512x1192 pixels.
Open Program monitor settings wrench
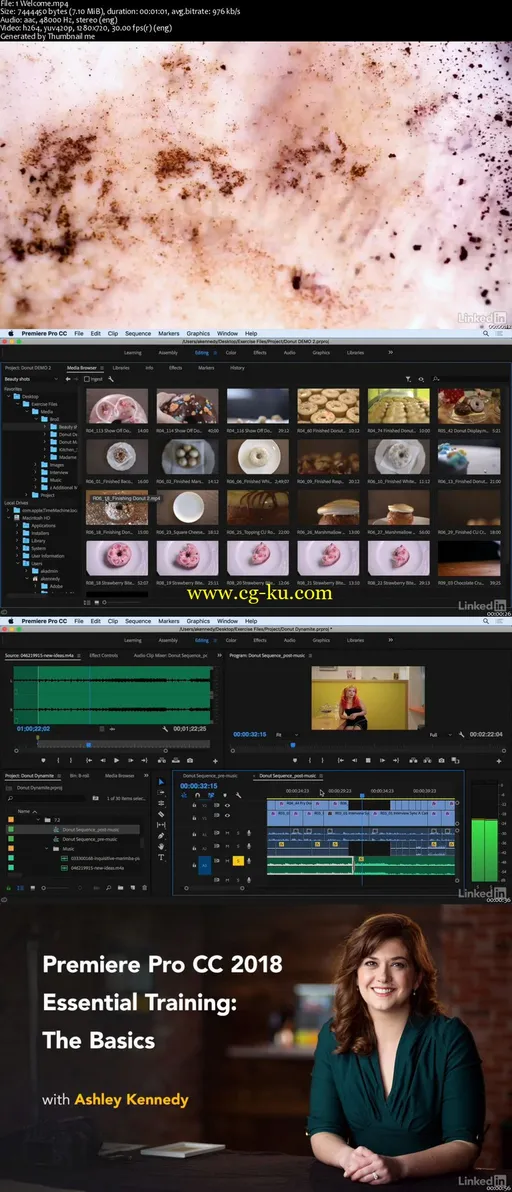coord(460,735)
